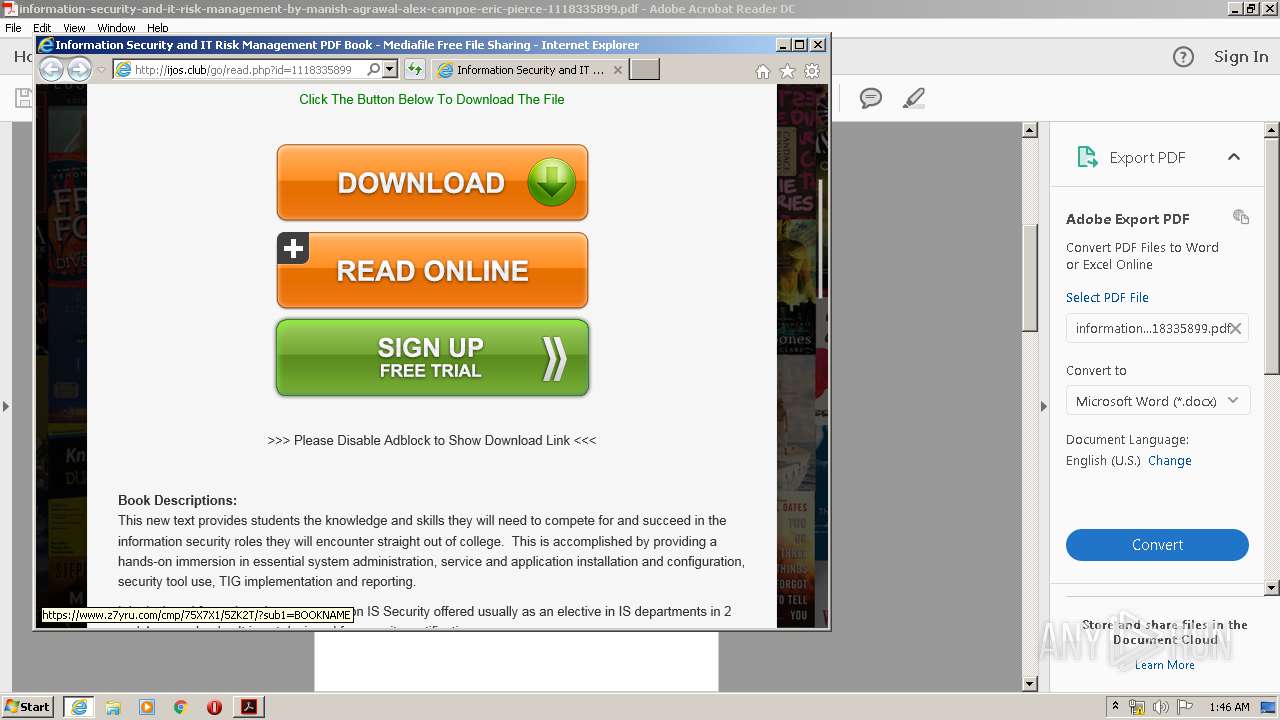Open Google Chrome taskbar icon
Viewport: 1280px width, 720px height.
181,707
